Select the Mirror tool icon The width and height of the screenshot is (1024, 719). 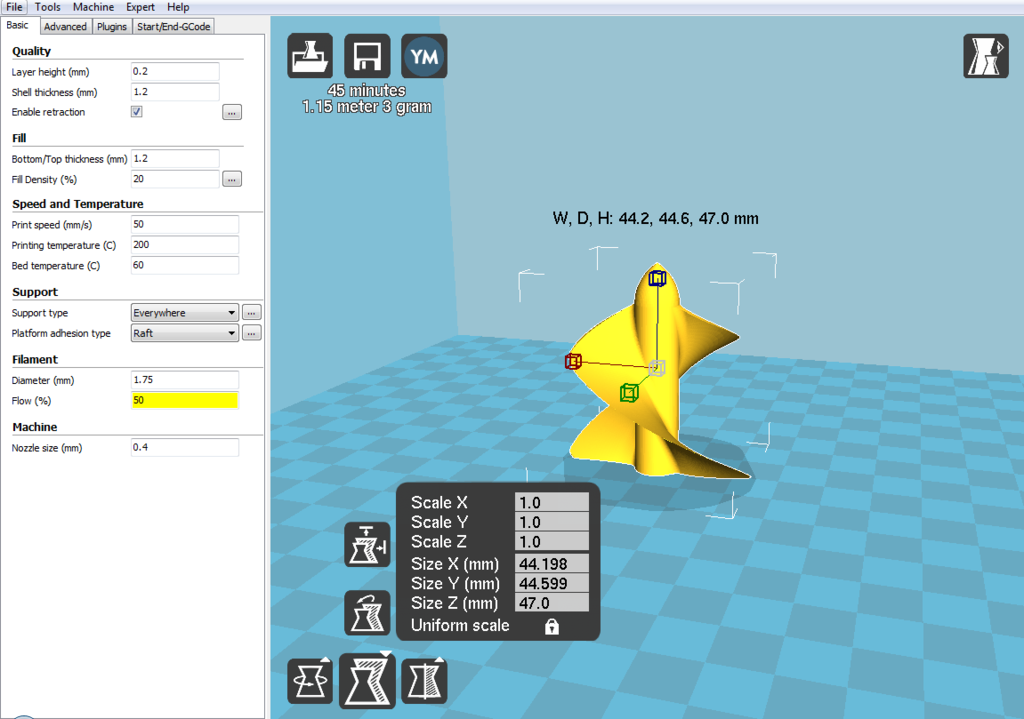coord(424,681)
